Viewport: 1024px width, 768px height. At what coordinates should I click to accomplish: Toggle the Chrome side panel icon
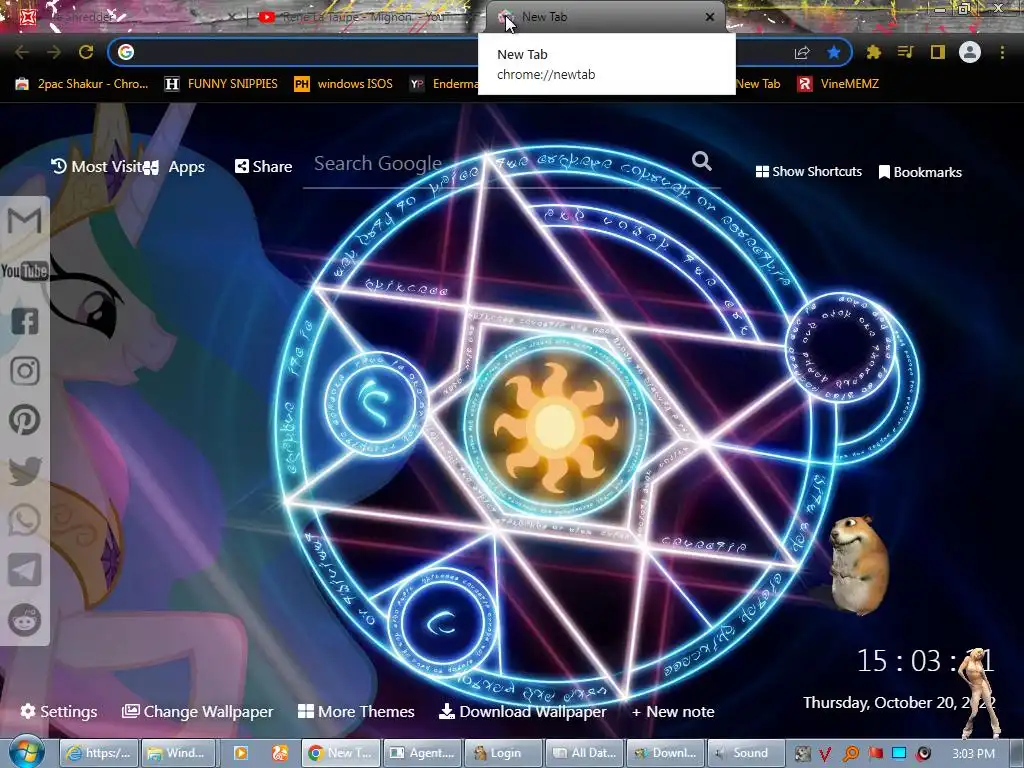pos(938,52)
